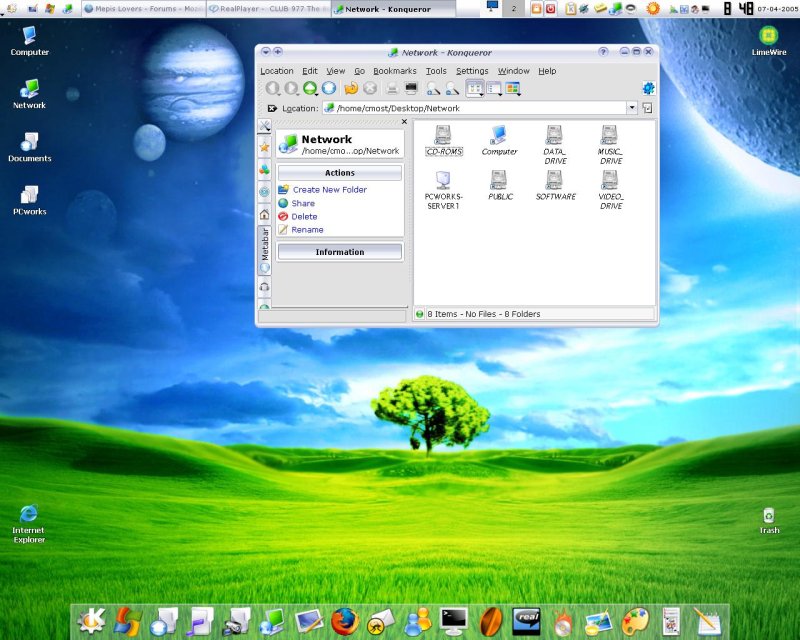Click the Share action link

coord(303,203)
